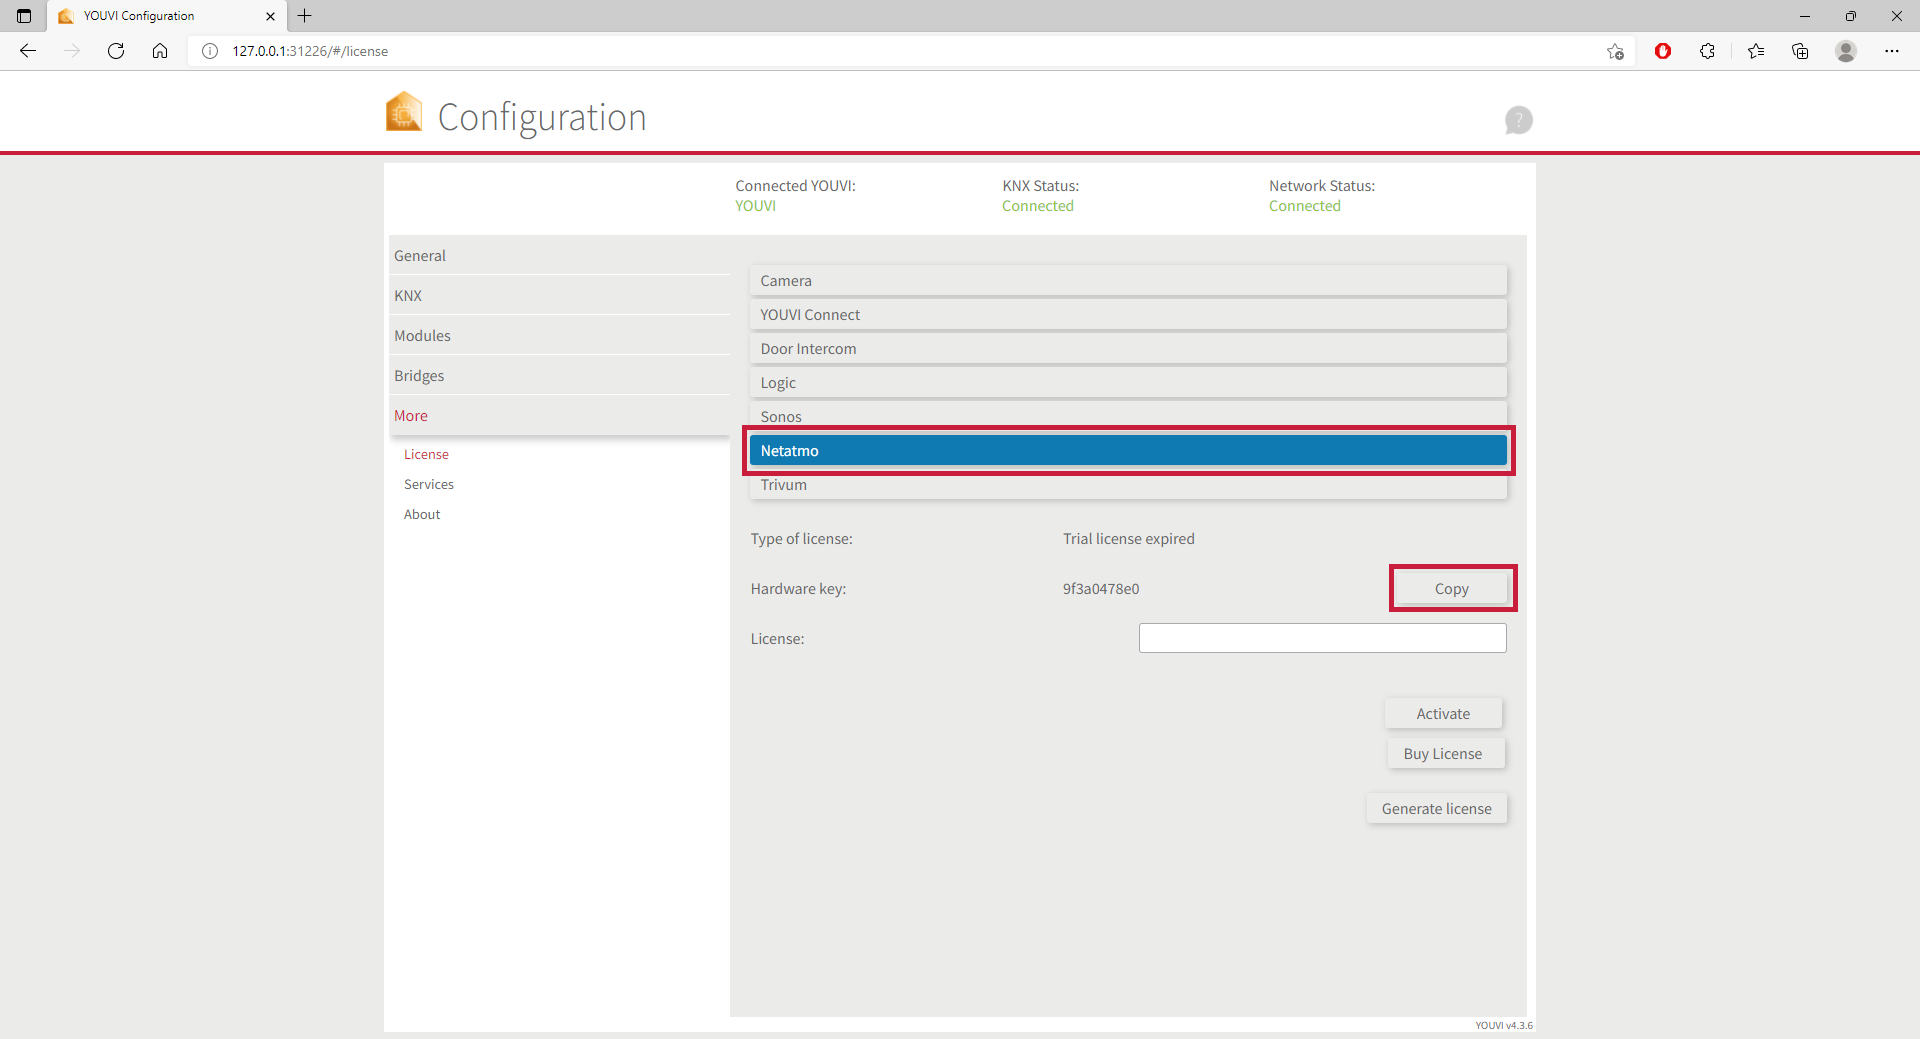Select the License submenu item
Image resolution: width=1920 pixels, height=1039 pixels.
coord(426,454)
